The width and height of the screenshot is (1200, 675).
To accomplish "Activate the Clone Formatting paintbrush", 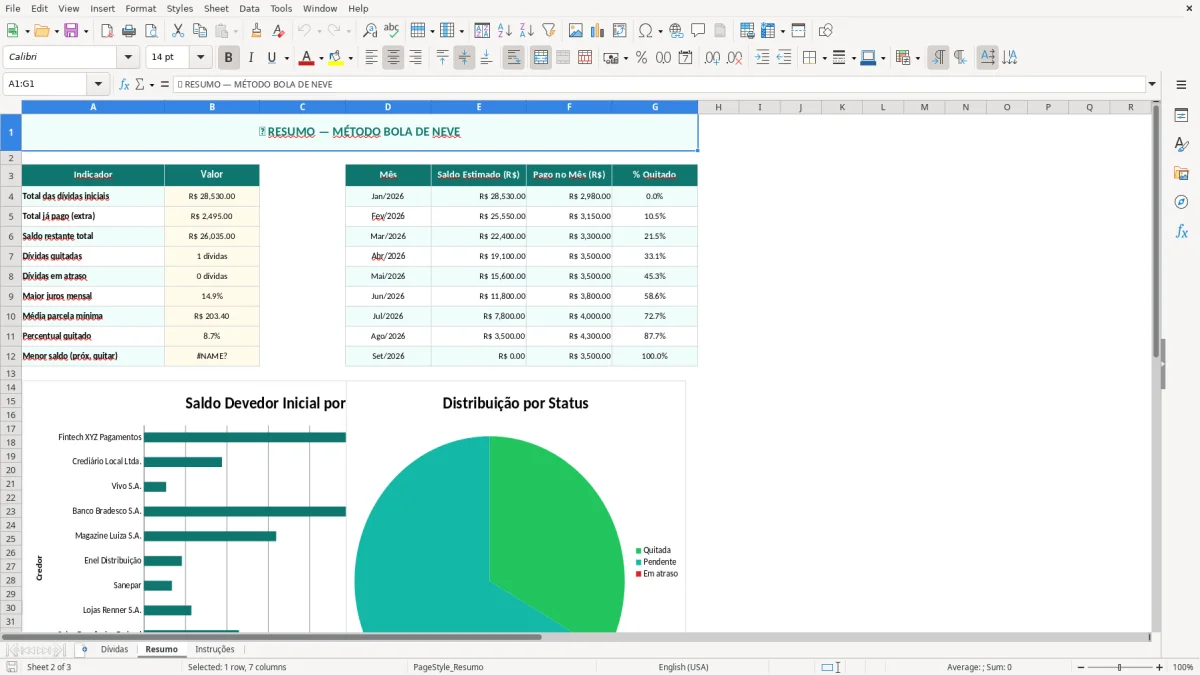I will tap(256, 31).
